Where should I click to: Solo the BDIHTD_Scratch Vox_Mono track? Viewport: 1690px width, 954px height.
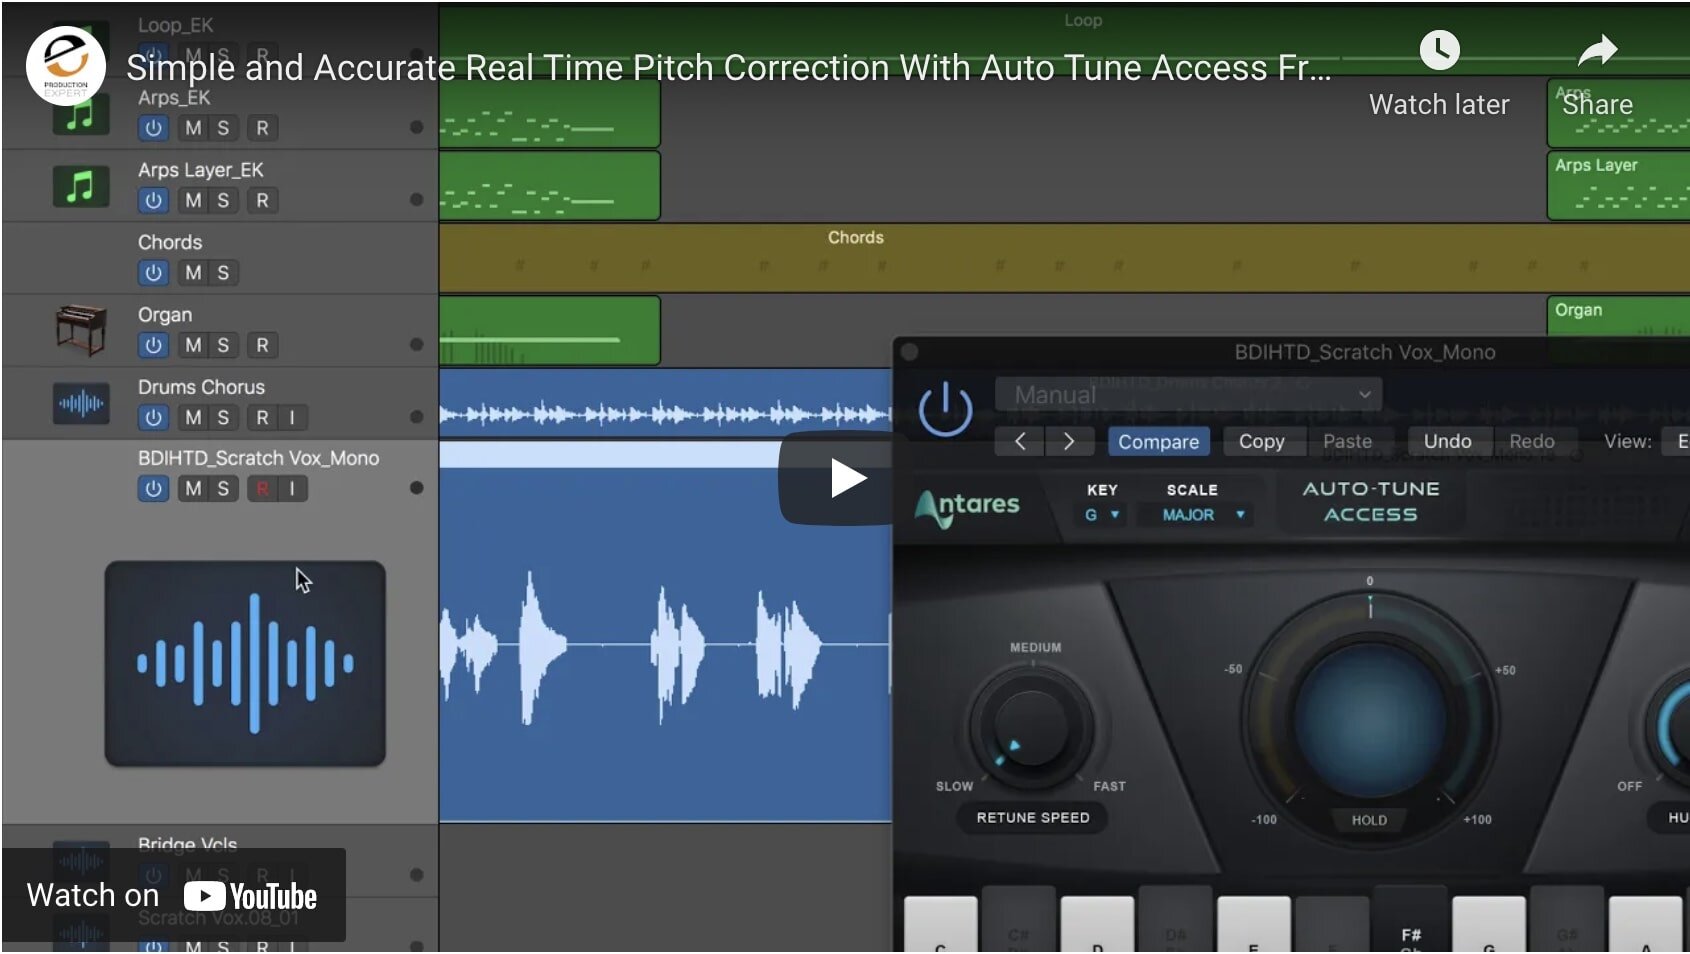[223, 489]
